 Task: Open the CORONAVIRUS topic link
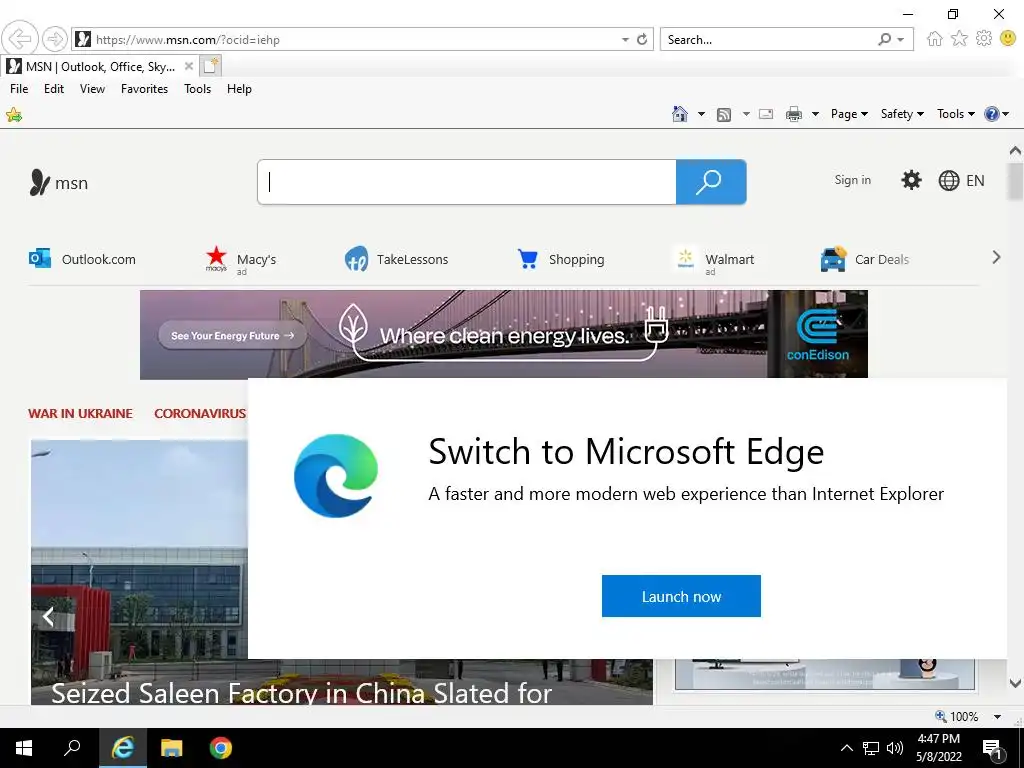click(x=200, y=413)
